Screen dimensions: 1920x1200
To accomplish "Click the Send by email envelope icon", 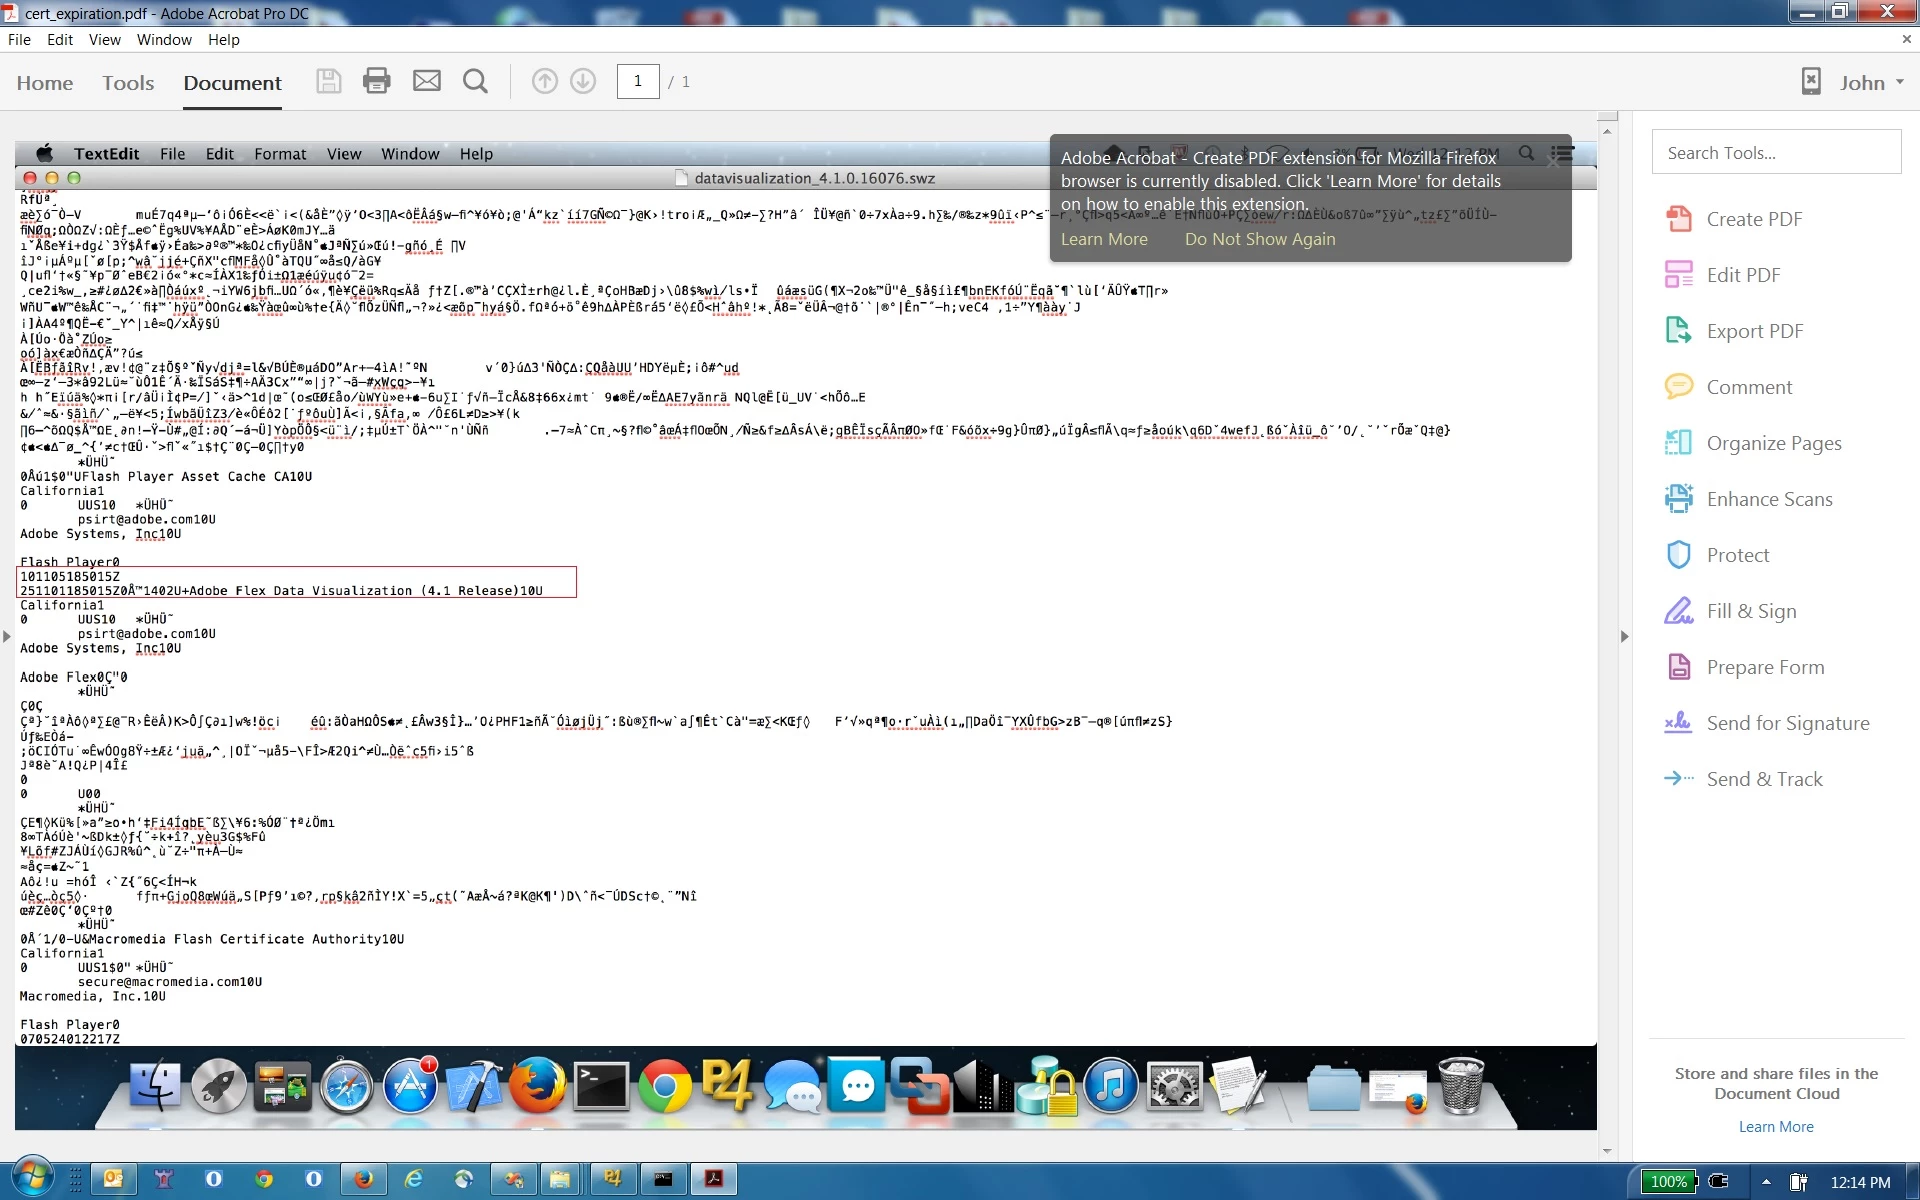I will click(x=427, y=82).
